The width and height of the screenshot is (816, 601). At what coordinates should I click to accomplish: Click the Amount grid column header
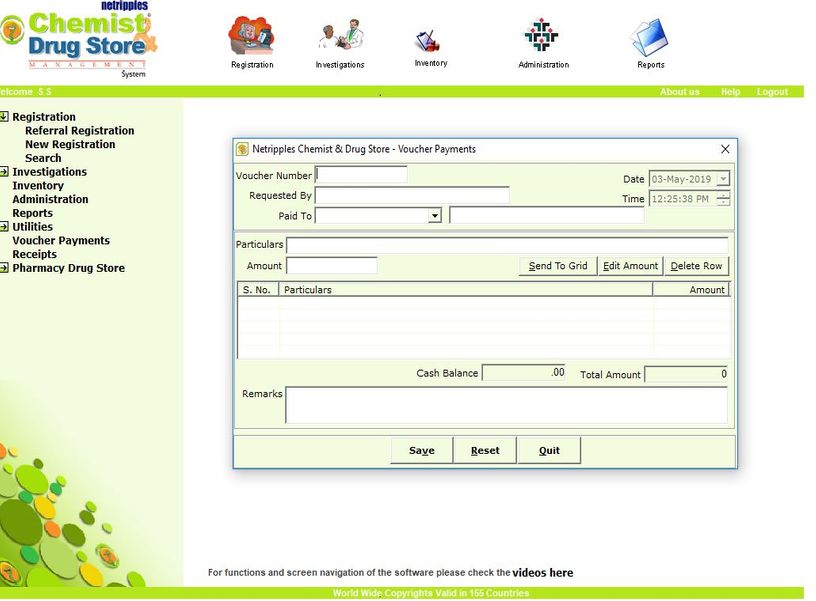(692, 290)
